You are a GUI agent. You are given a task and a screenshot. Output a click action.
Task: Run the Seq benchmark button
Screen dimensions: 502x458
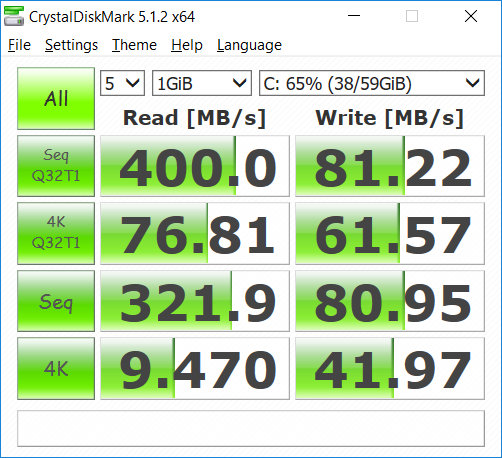(x=56, y=301)
